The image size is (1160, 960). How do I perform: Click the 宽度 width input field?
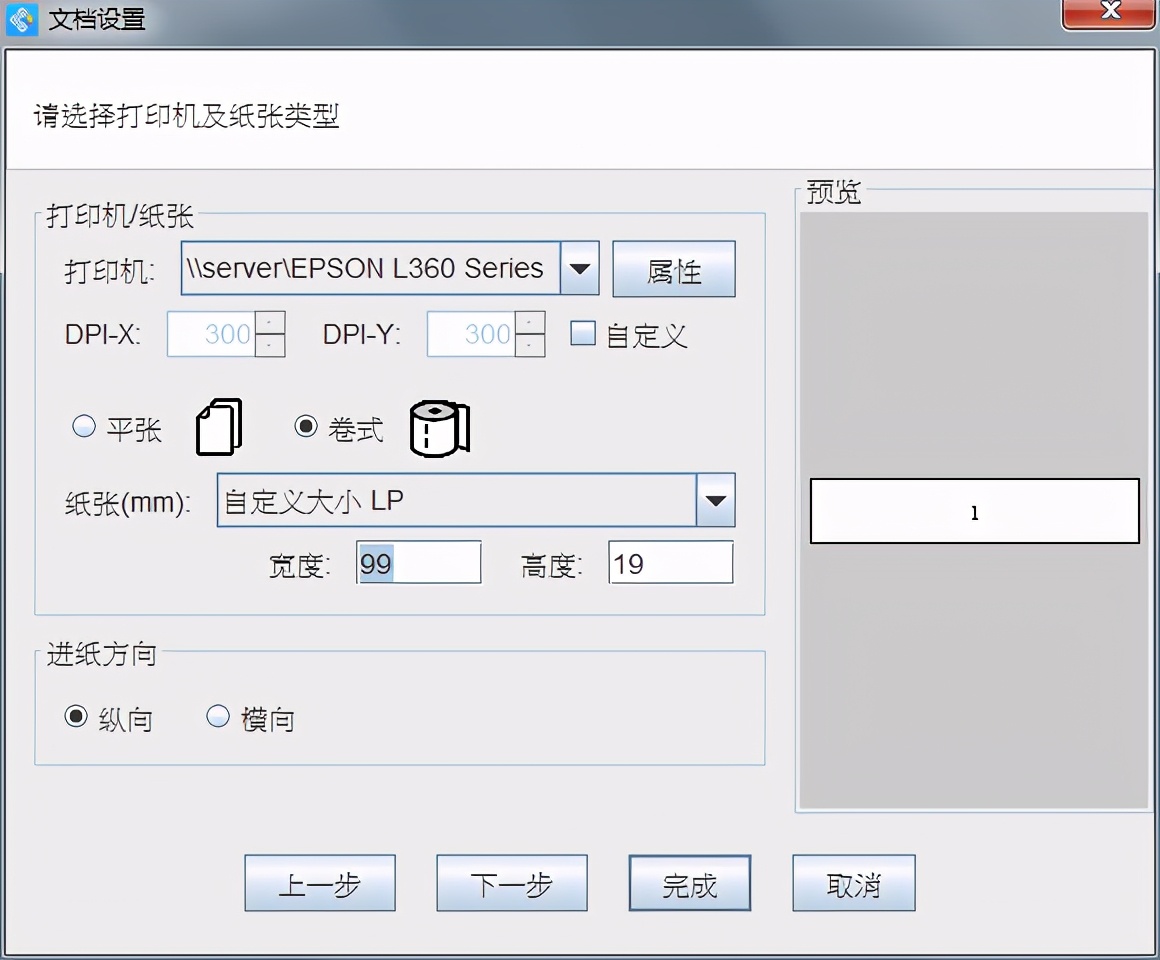(x=418, y=562)
